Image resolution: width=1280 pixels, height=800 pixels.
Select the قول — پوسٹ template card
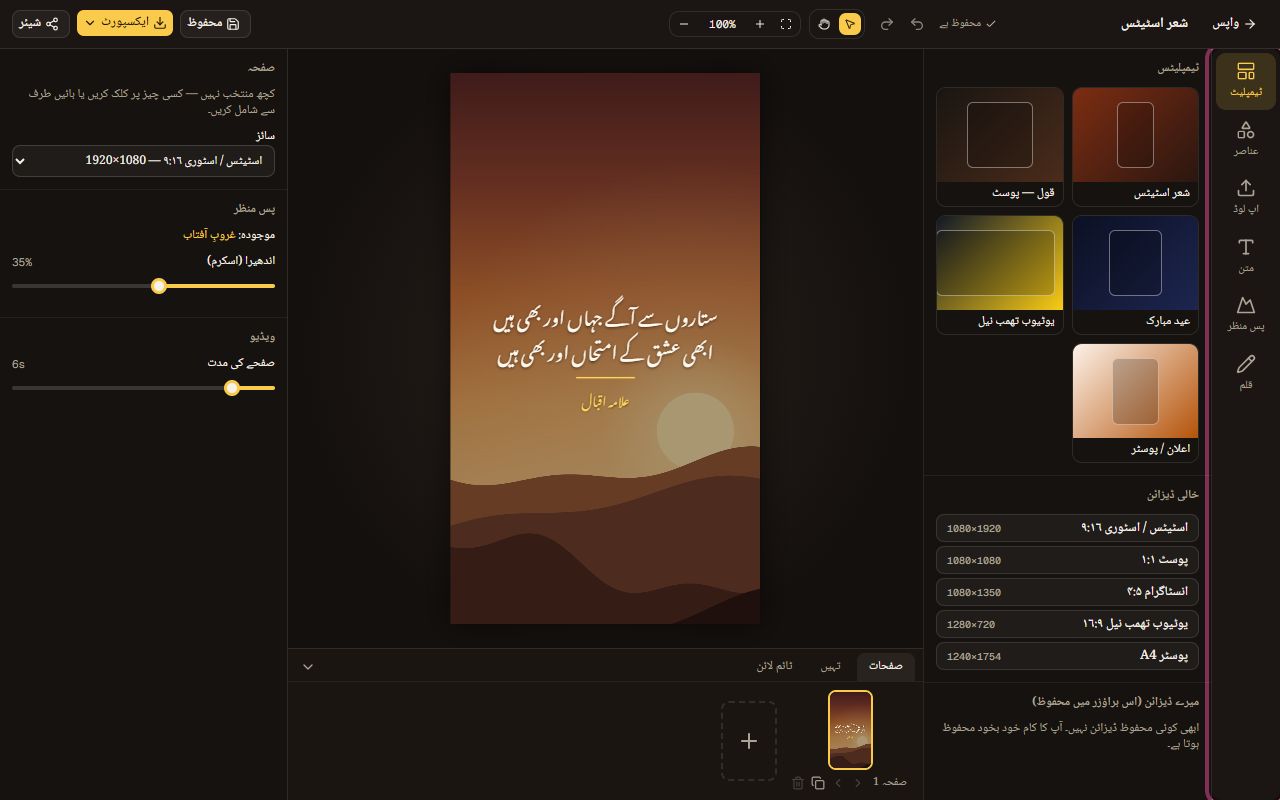click(1000, 147)
